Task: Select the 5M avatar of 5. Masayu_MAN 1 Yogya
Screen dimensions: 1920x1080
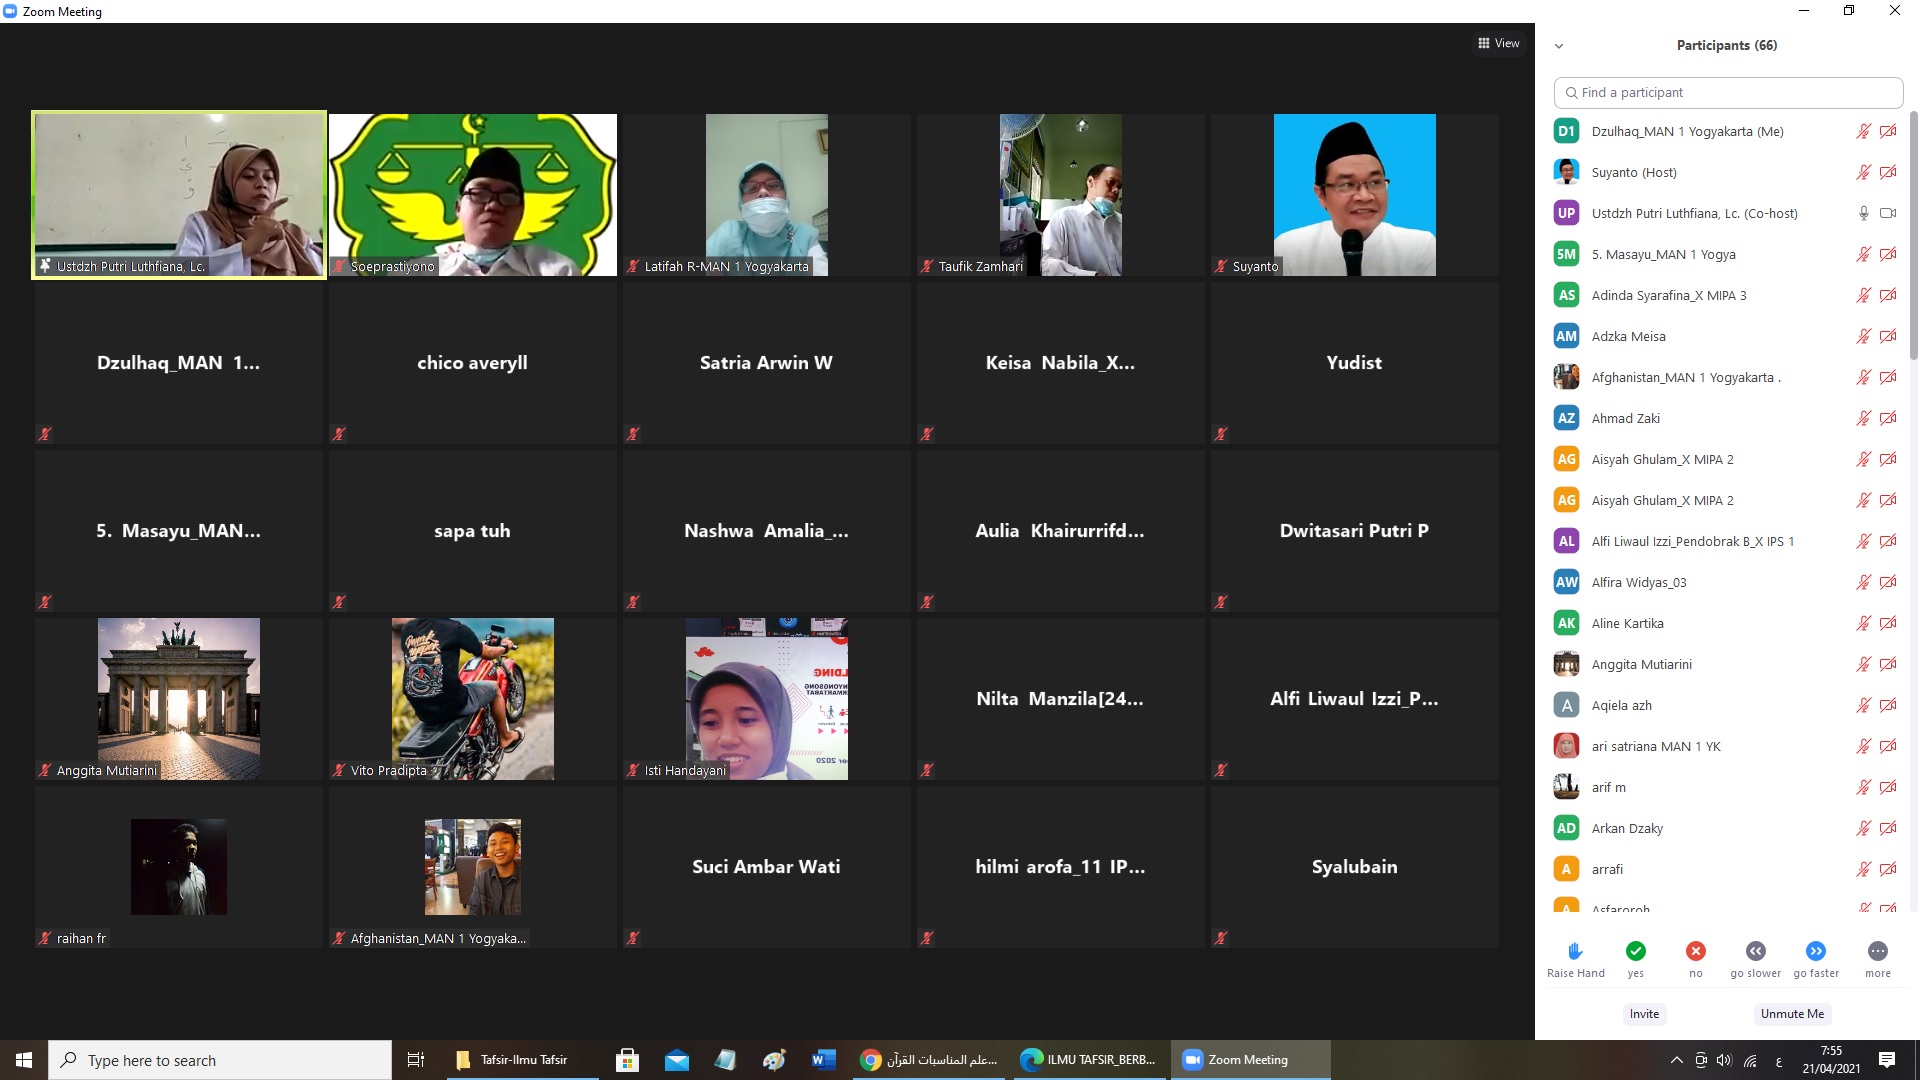Action: pos(1566,254)
